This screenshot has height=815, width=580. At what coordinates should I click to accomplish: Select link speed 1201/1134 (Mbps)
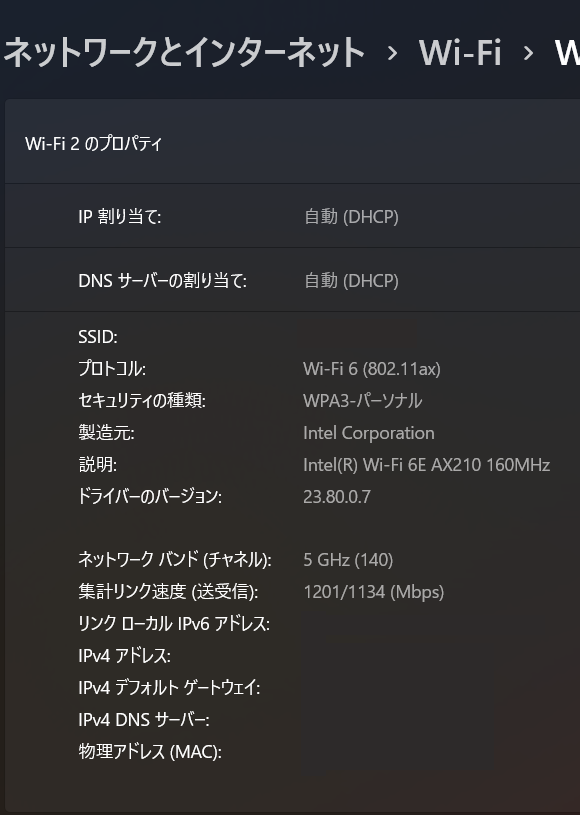374,592
